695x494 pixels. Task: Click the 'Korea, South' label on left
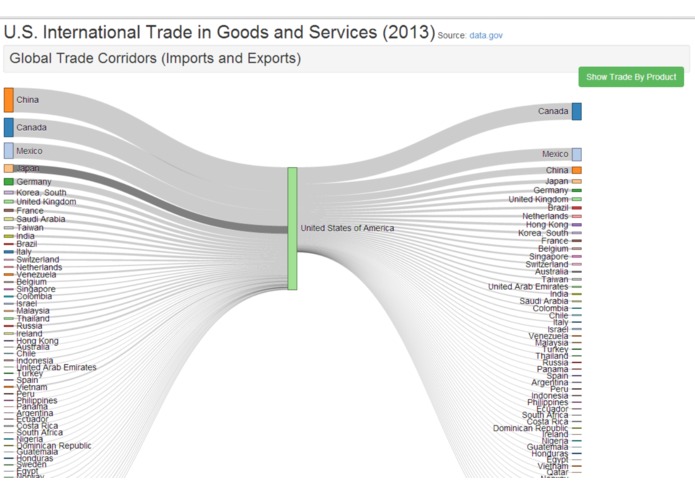coord(41,193)
